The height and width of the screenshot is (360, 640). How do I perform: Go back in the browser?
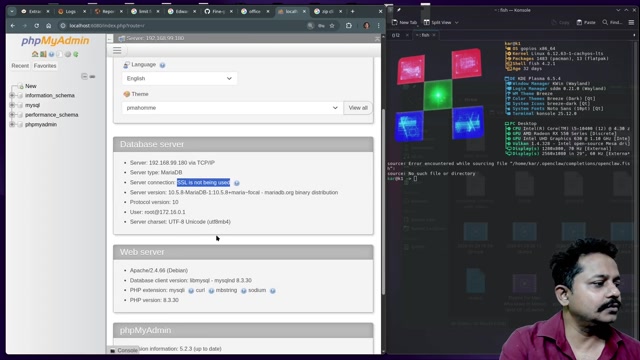(x=13, y=25)
